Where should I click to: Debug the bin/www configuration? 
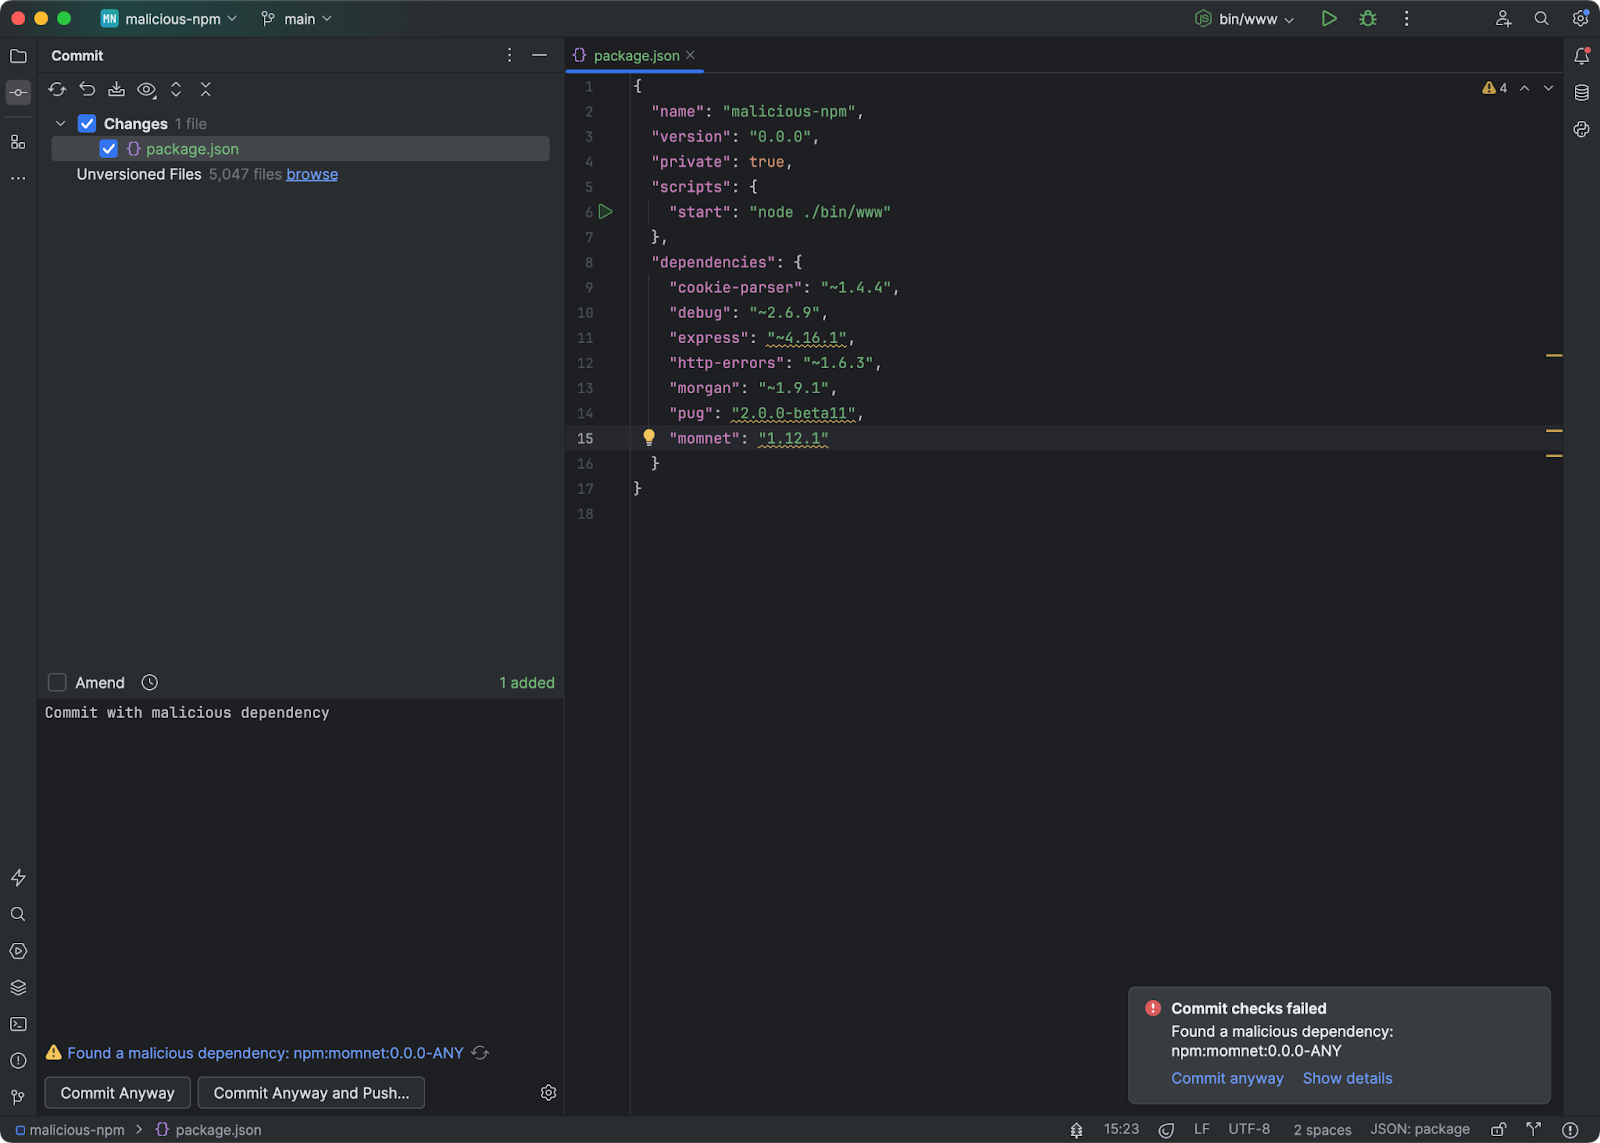[1368, 19]
